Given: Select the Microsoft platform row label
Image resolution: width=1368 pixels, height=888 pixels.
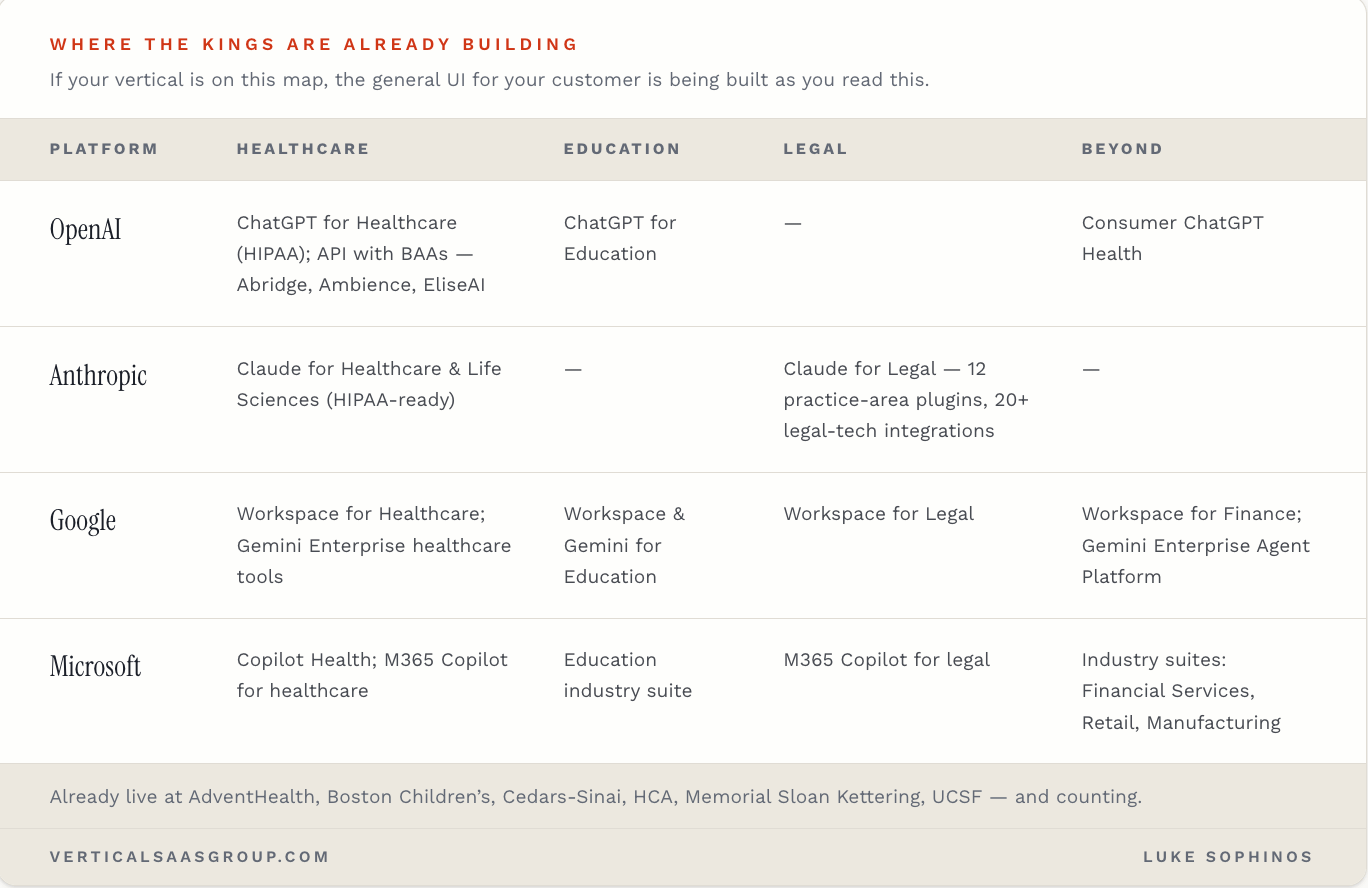Looking at the screenshot, I should pos(95,666).
